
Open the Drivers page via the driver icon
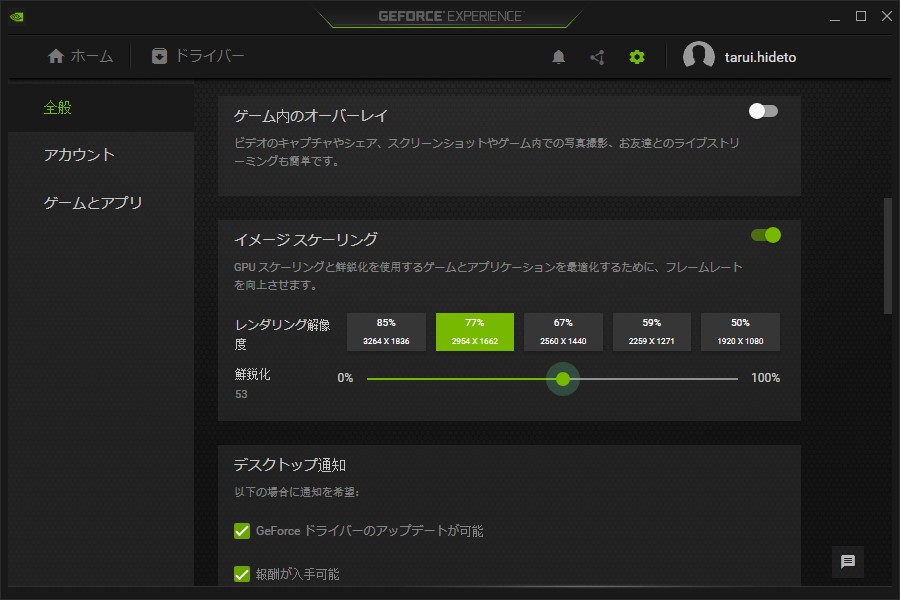(160, 57)
